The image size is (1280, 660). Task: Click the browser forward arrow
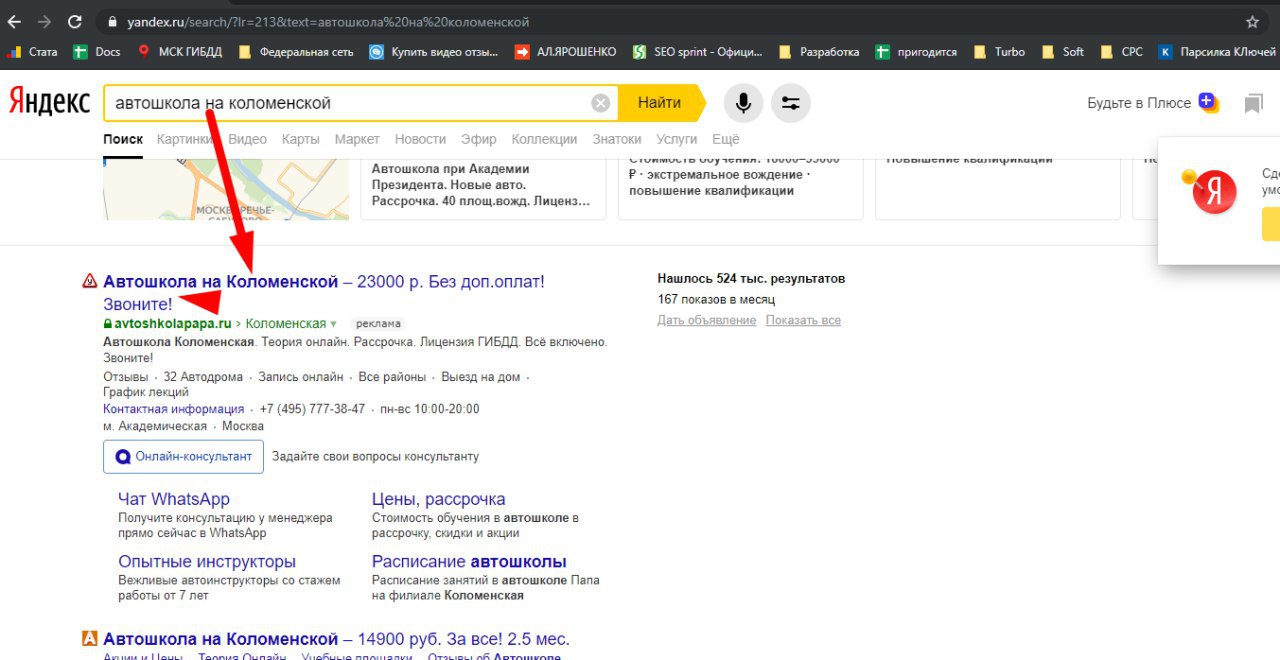[x=44, y=21]
